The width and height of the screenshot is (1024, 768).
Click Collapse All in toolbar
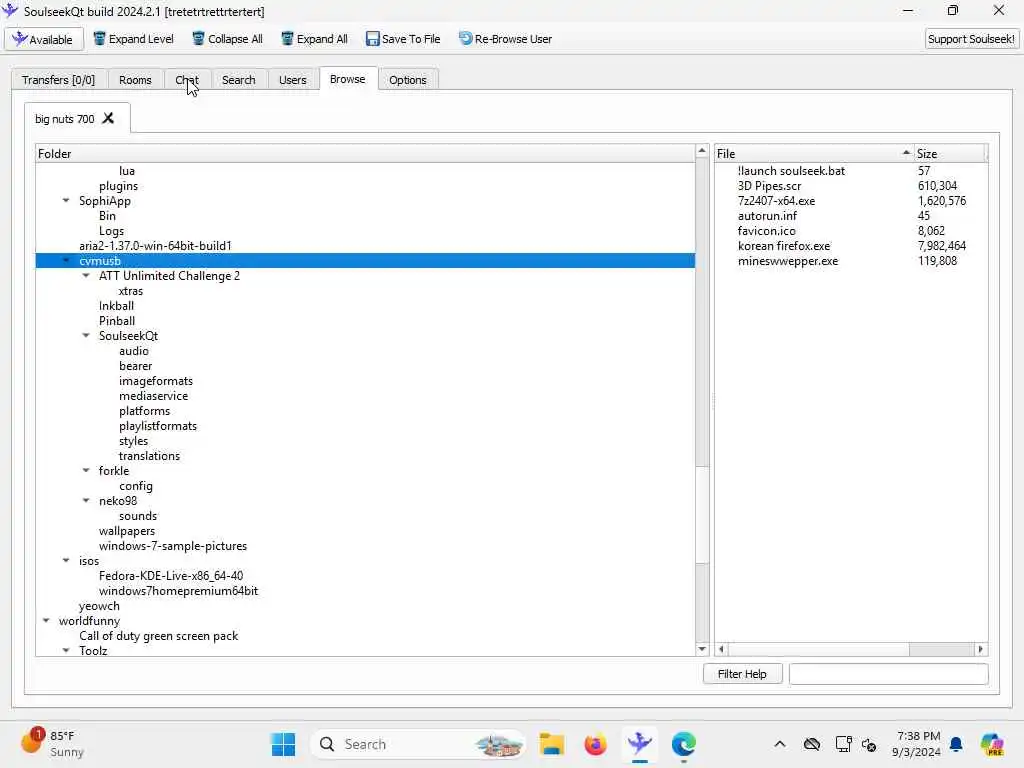click(227, 39)
